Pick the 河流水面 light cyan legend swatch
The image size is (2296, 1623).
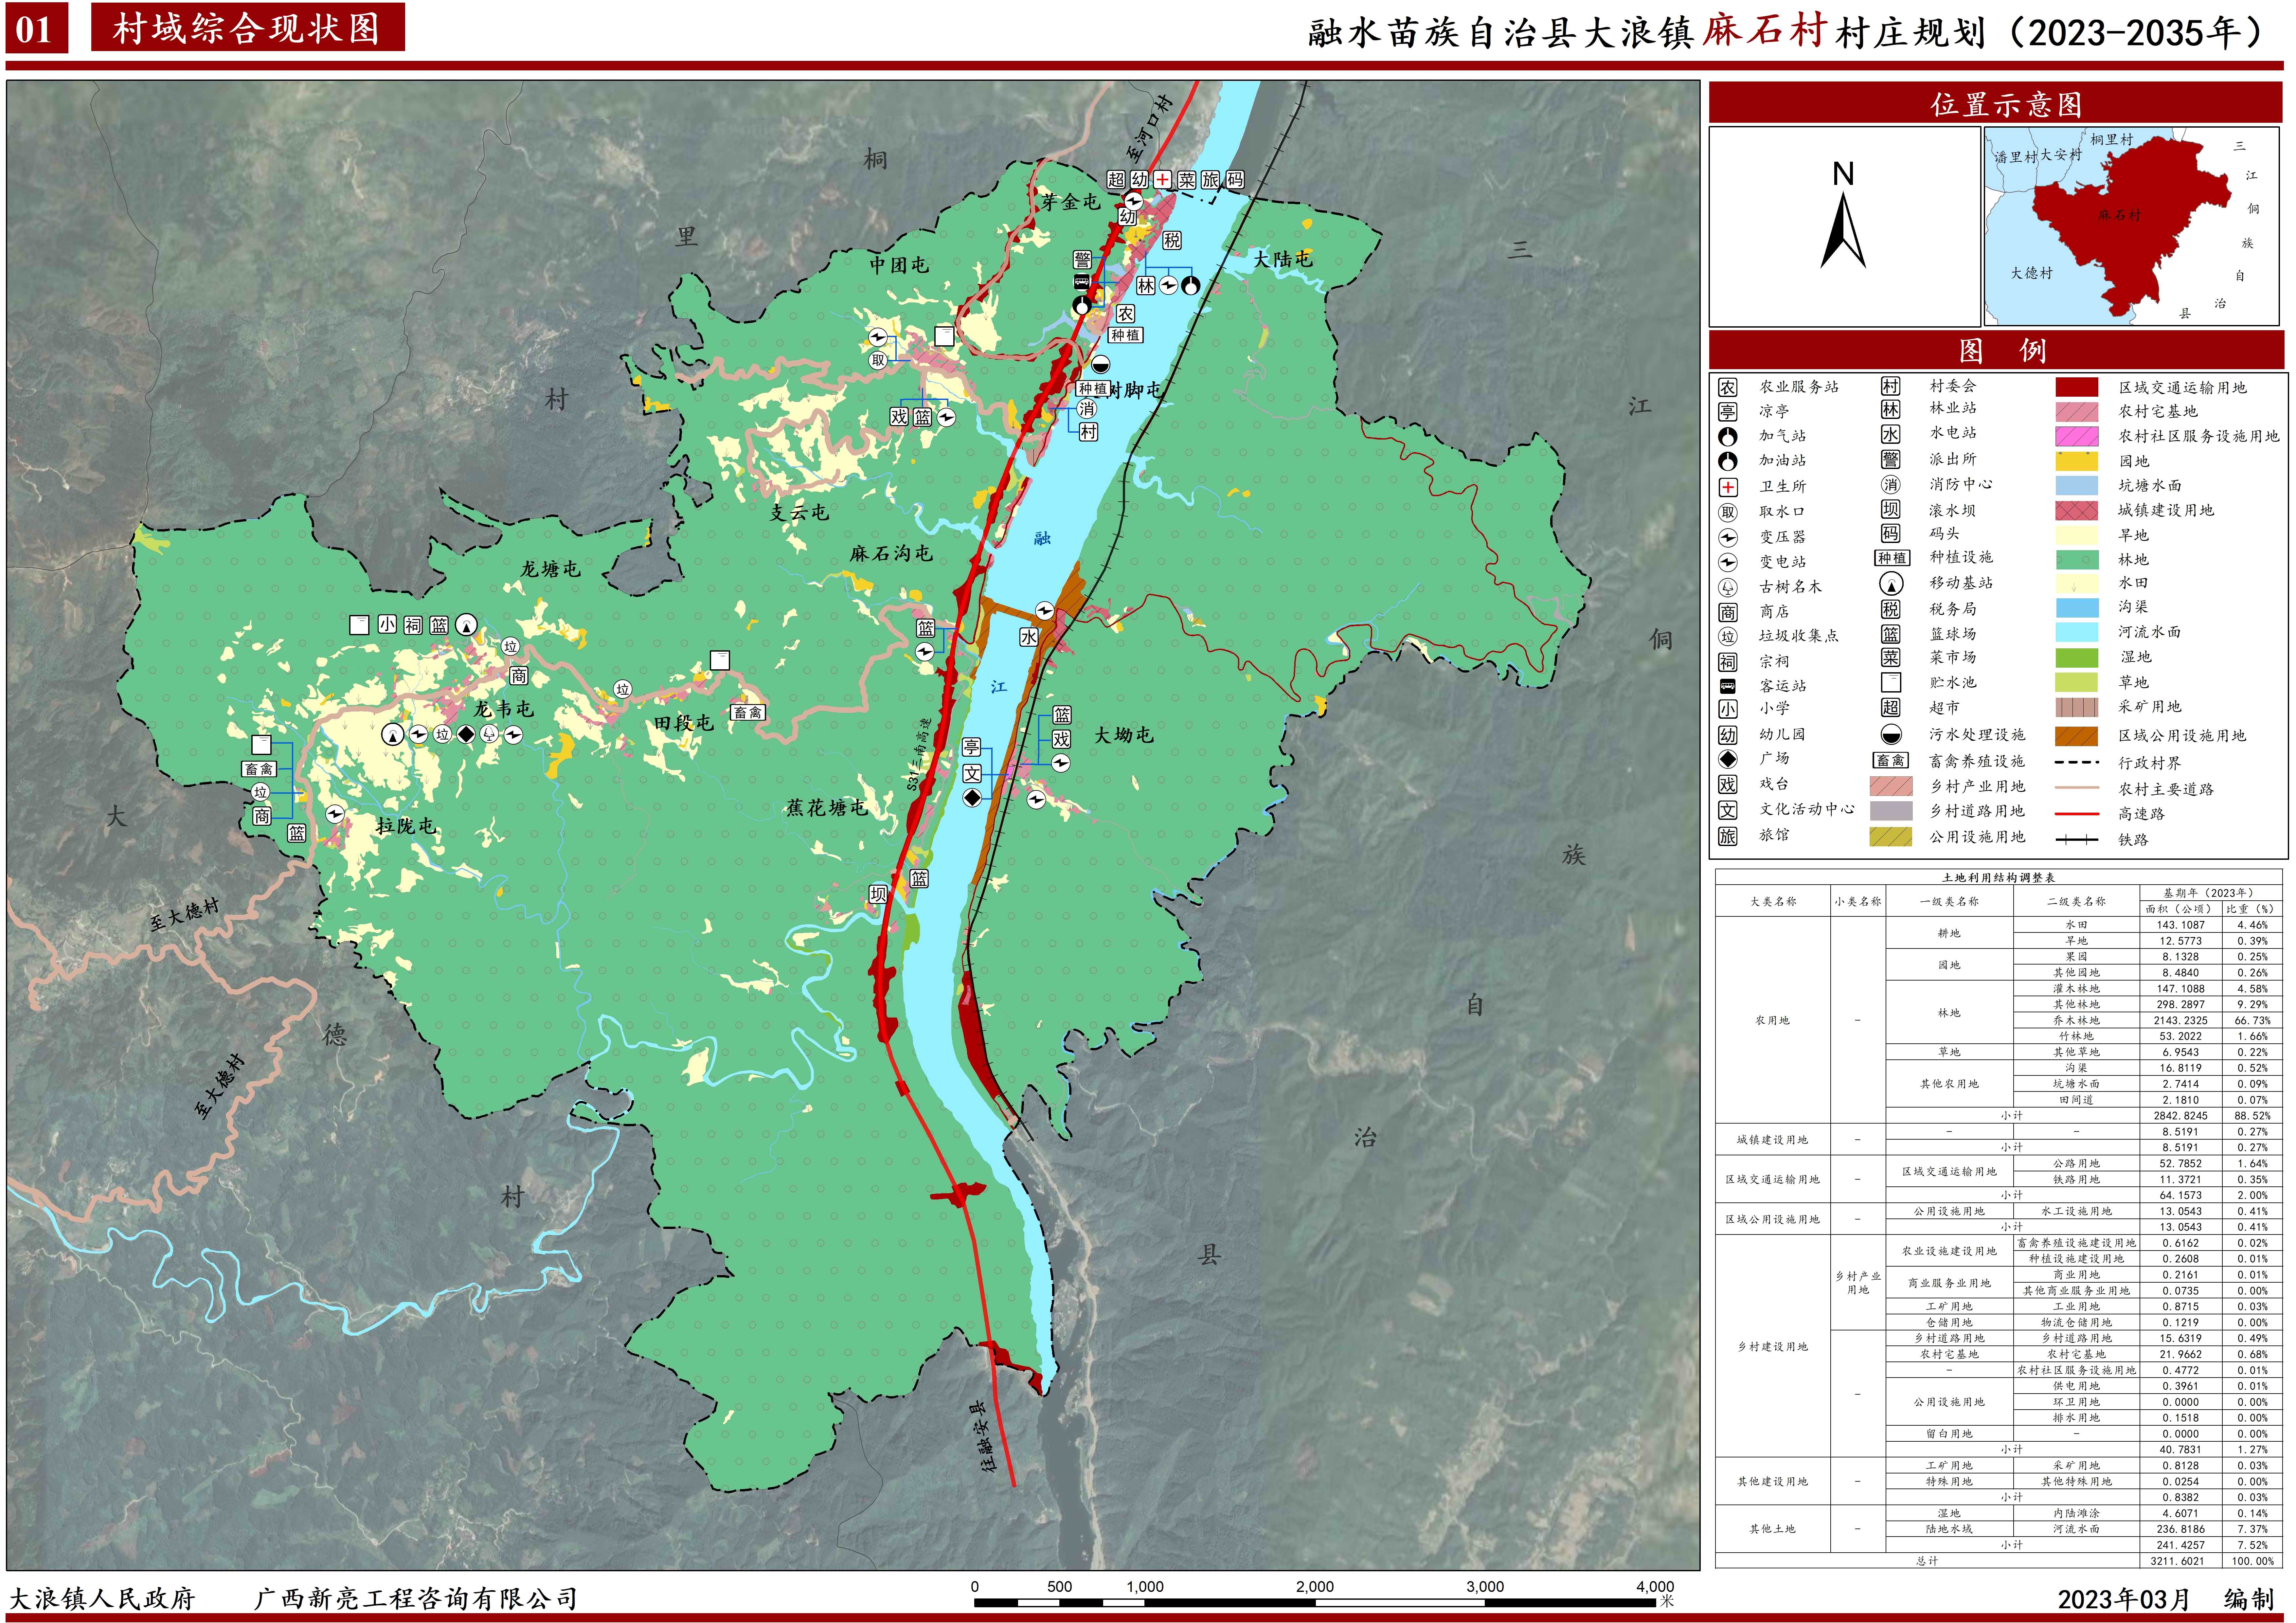tap(2077, 632)
